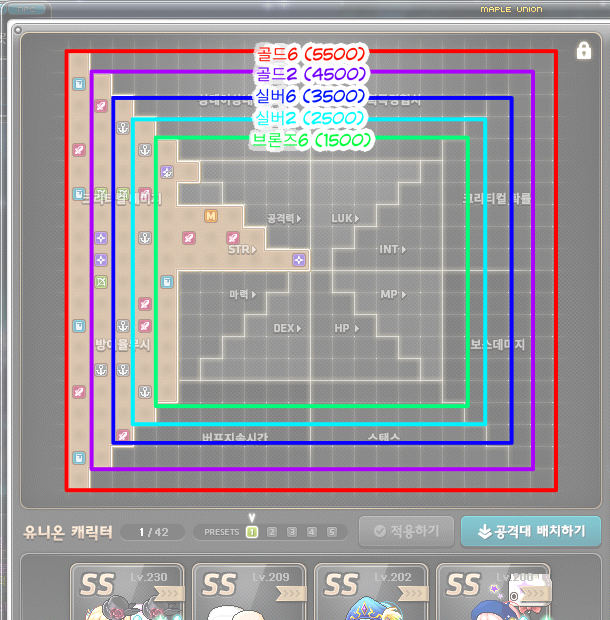Select the SS Lv.200 character card
Screen dimensions: 610x620
pyautogui.click(x=493, y=592)
